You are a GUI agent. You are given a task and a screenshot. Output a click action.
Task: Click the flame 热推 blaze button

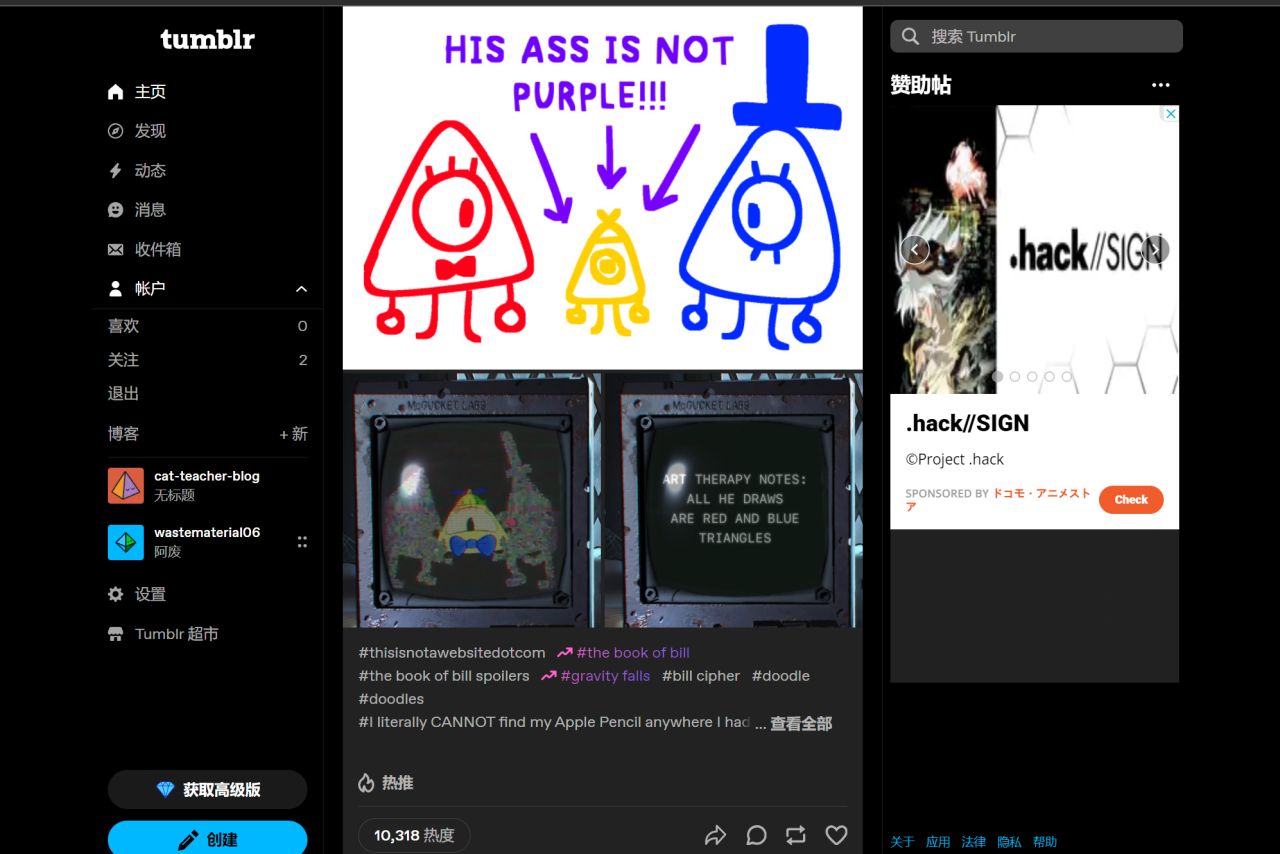(x=386, y=783)
